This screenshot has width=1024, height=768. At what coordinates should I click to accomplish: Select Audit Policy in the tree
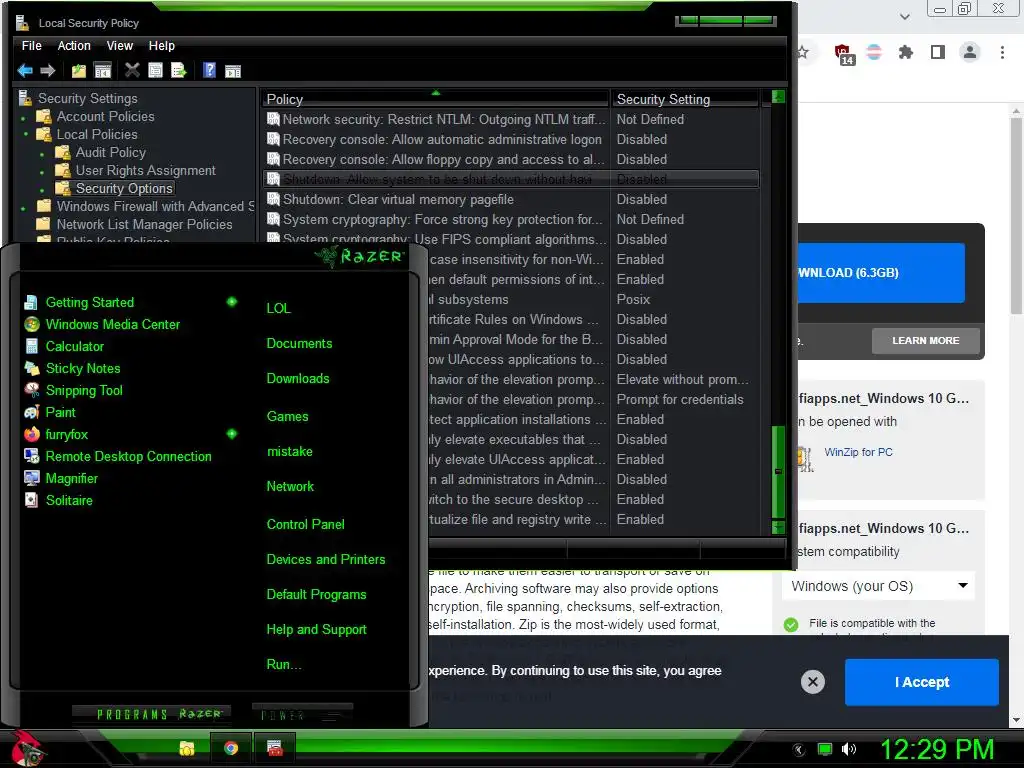point(110,152)
